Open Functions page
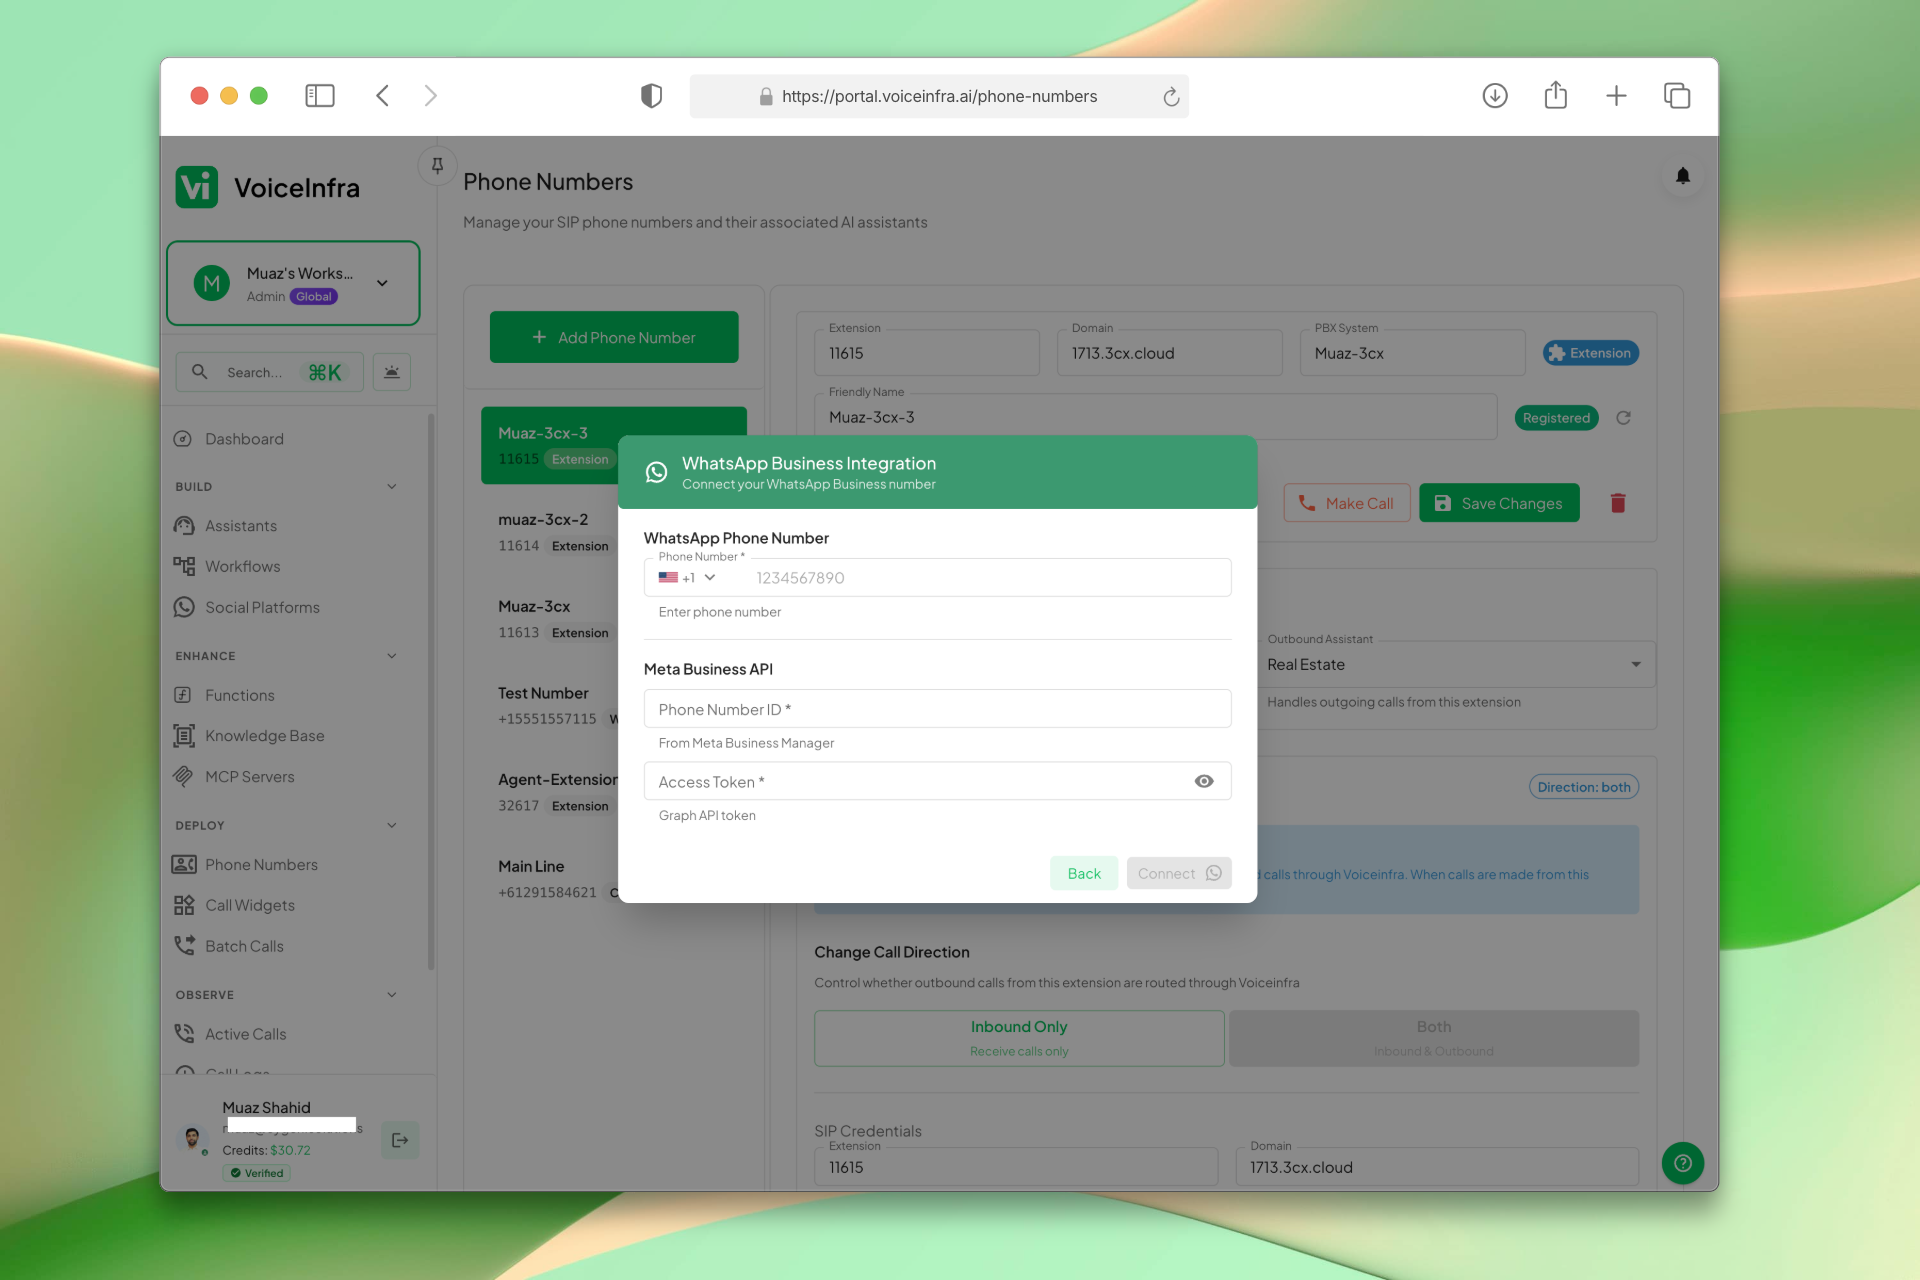This screenshot has height=1280, width=1920. 240,695
